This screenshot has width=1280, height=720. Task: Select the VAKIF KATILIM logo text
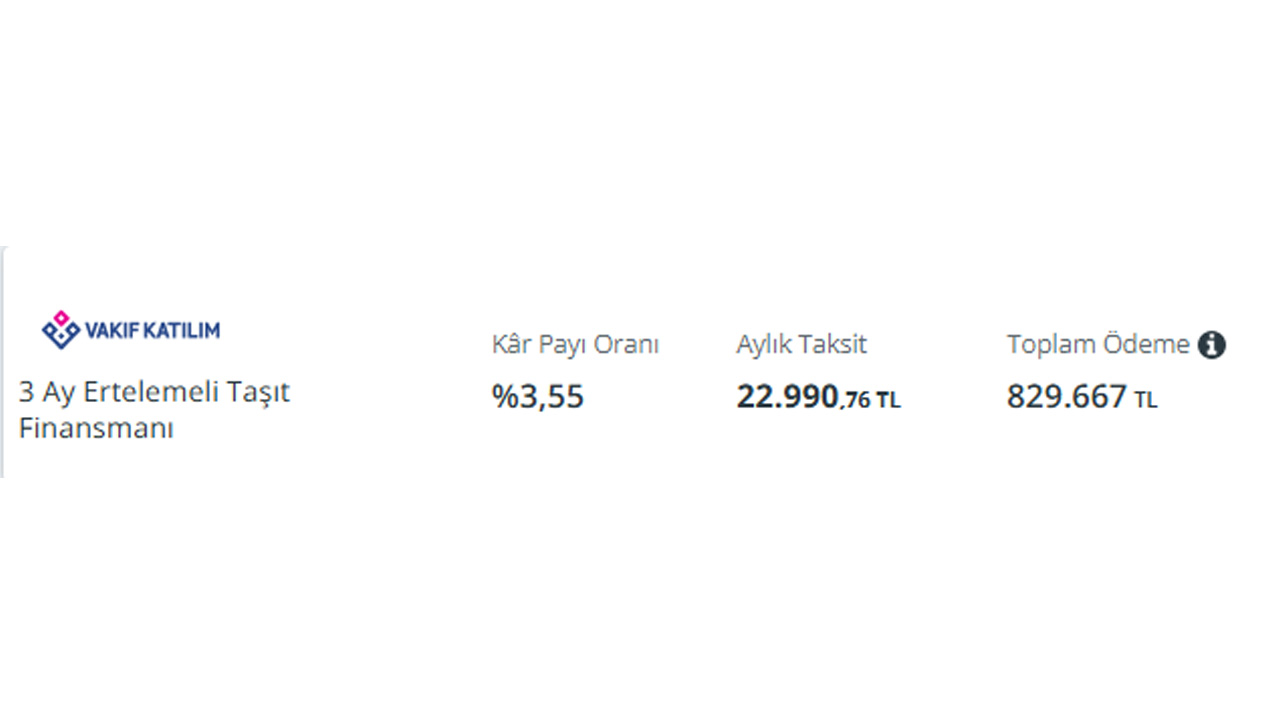pyautogui.click(x=151, y=330)
